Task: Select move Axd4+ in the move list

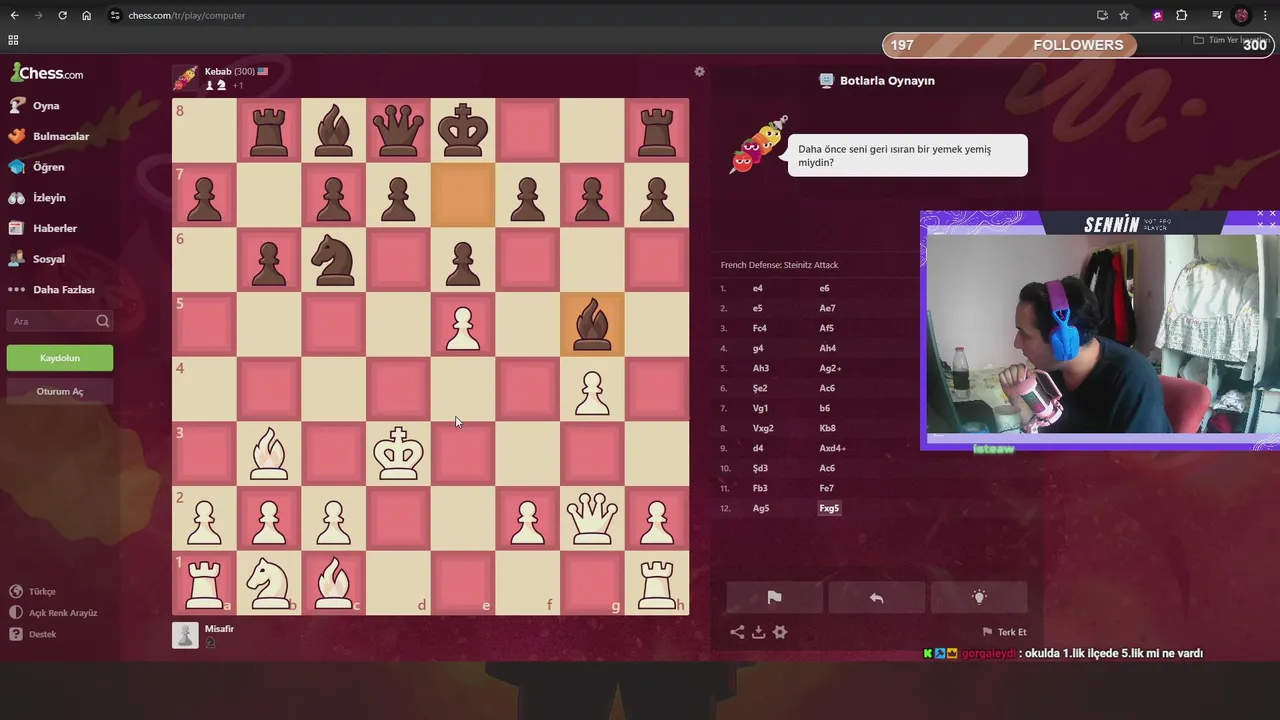Action: coord(833,448)
